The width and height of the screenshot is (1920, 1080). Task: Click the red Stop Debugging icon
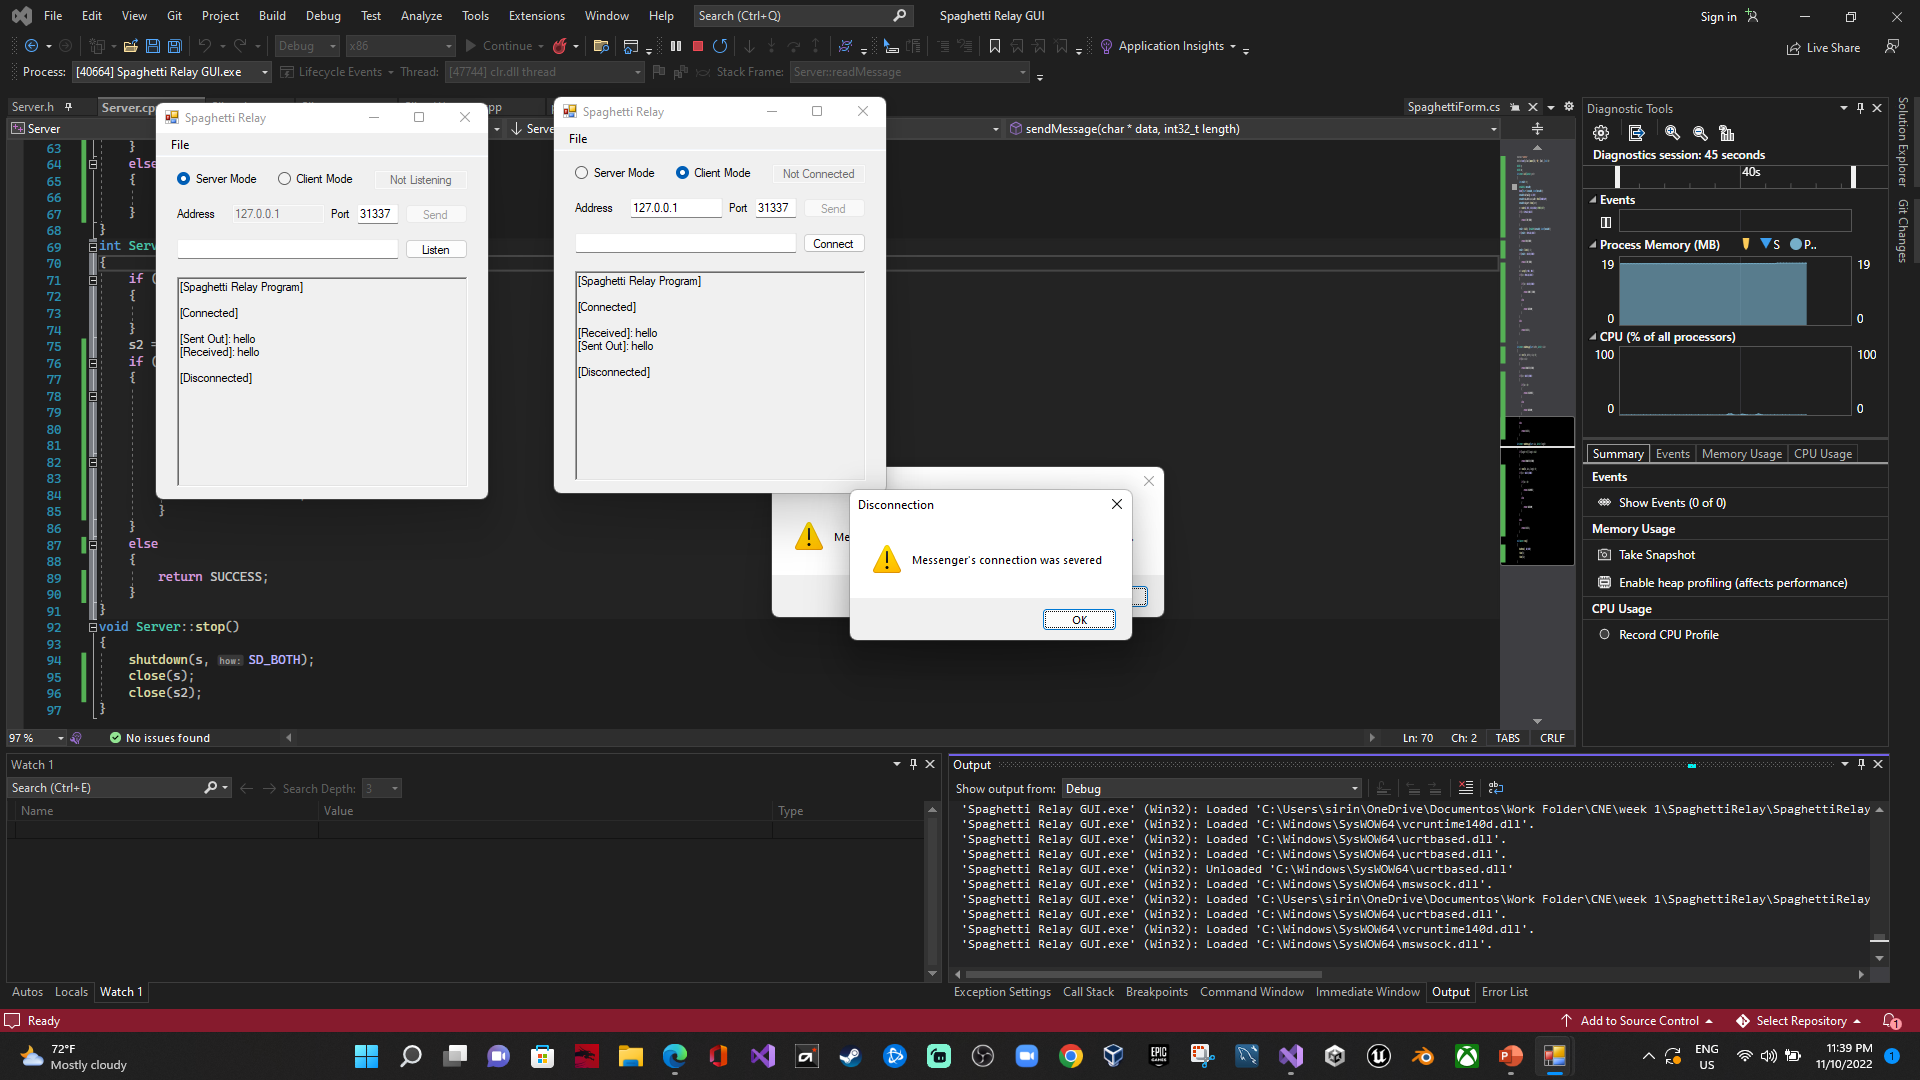(698, 46)
